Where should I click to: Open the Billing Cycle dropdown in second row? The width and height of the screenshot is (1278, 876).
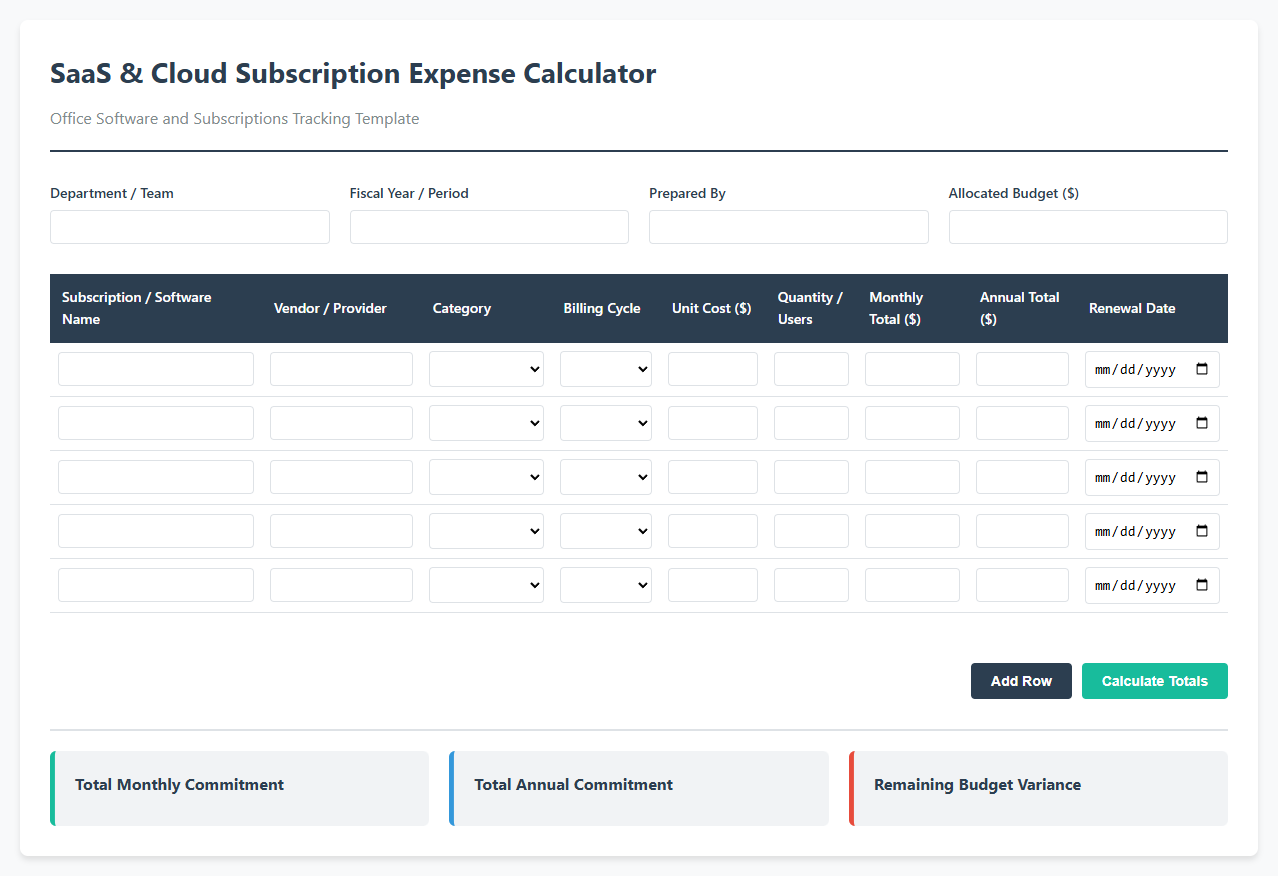pyautogui.click(x=606, y=423)
